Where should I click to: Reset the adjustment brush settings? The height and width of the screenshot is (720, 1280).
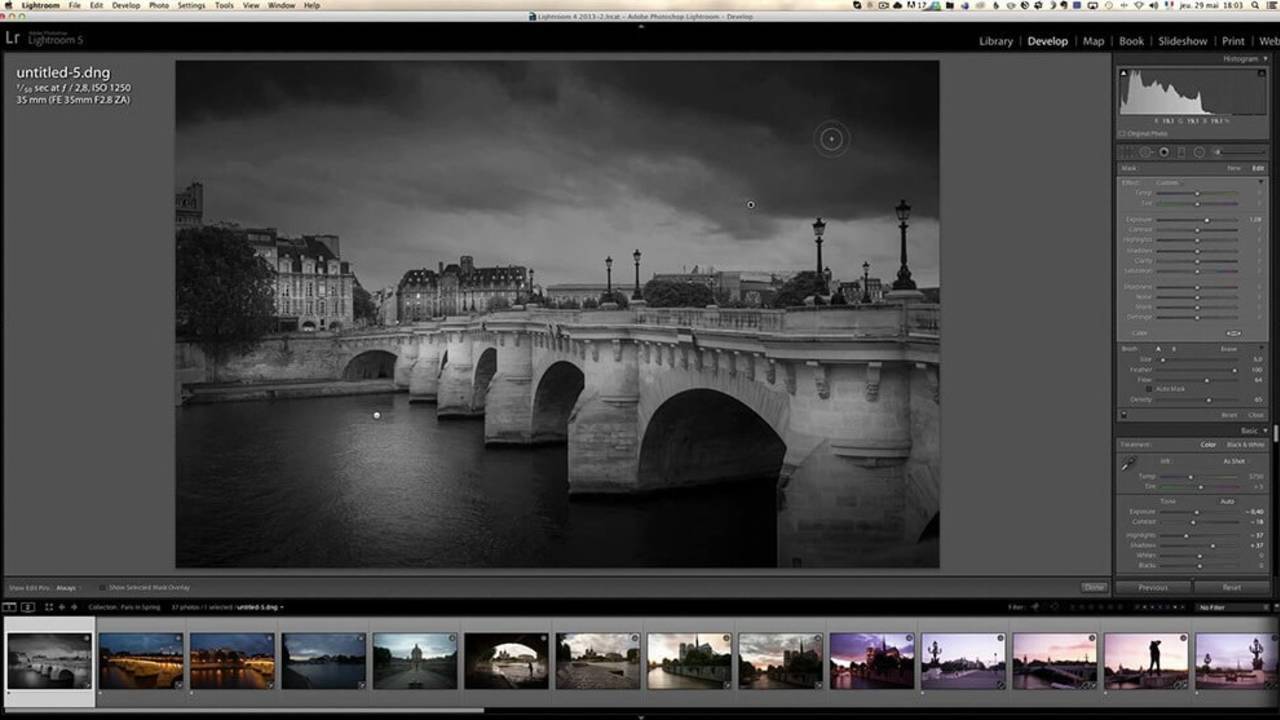click(1229, 415)
